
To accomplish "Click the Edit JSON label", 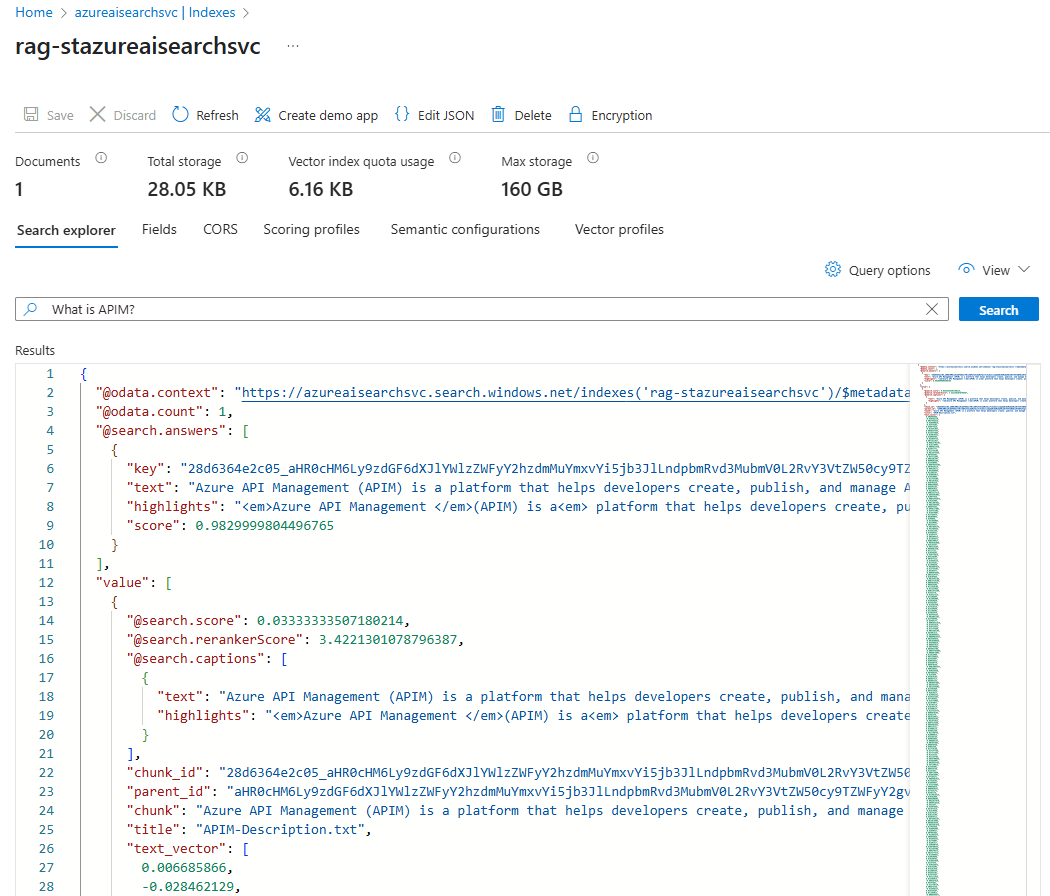I will click(446, 115).
